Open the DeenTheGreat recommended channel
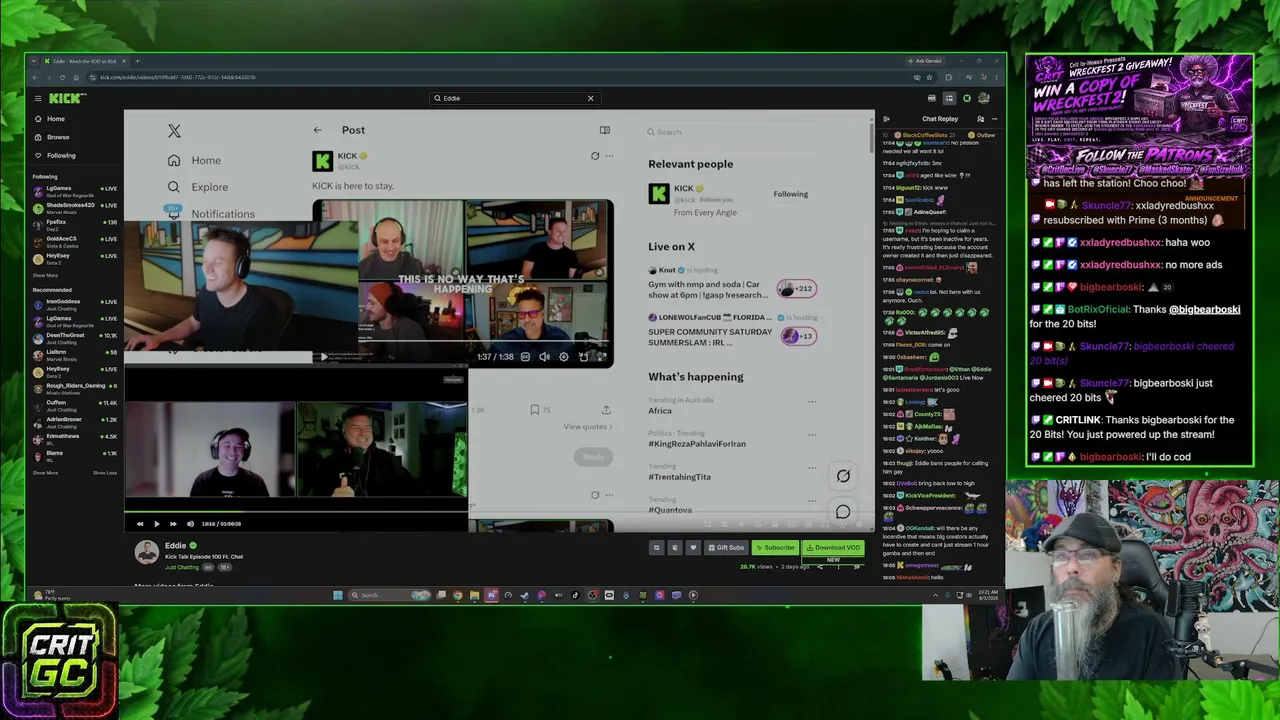 click(75, 337)
